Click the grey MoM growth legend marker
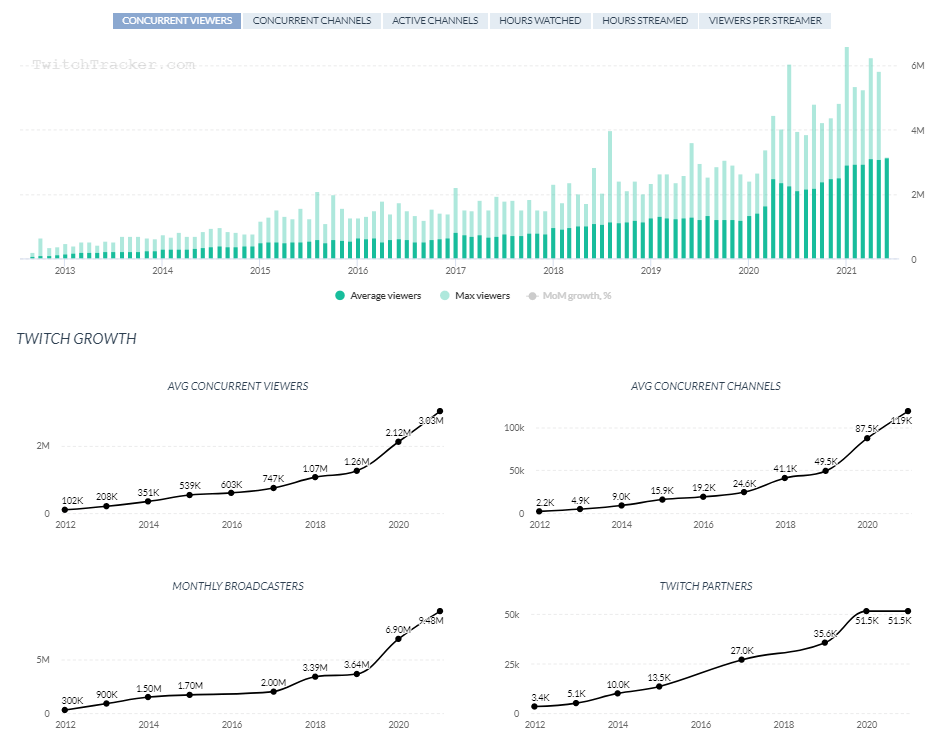 point(532,296)
